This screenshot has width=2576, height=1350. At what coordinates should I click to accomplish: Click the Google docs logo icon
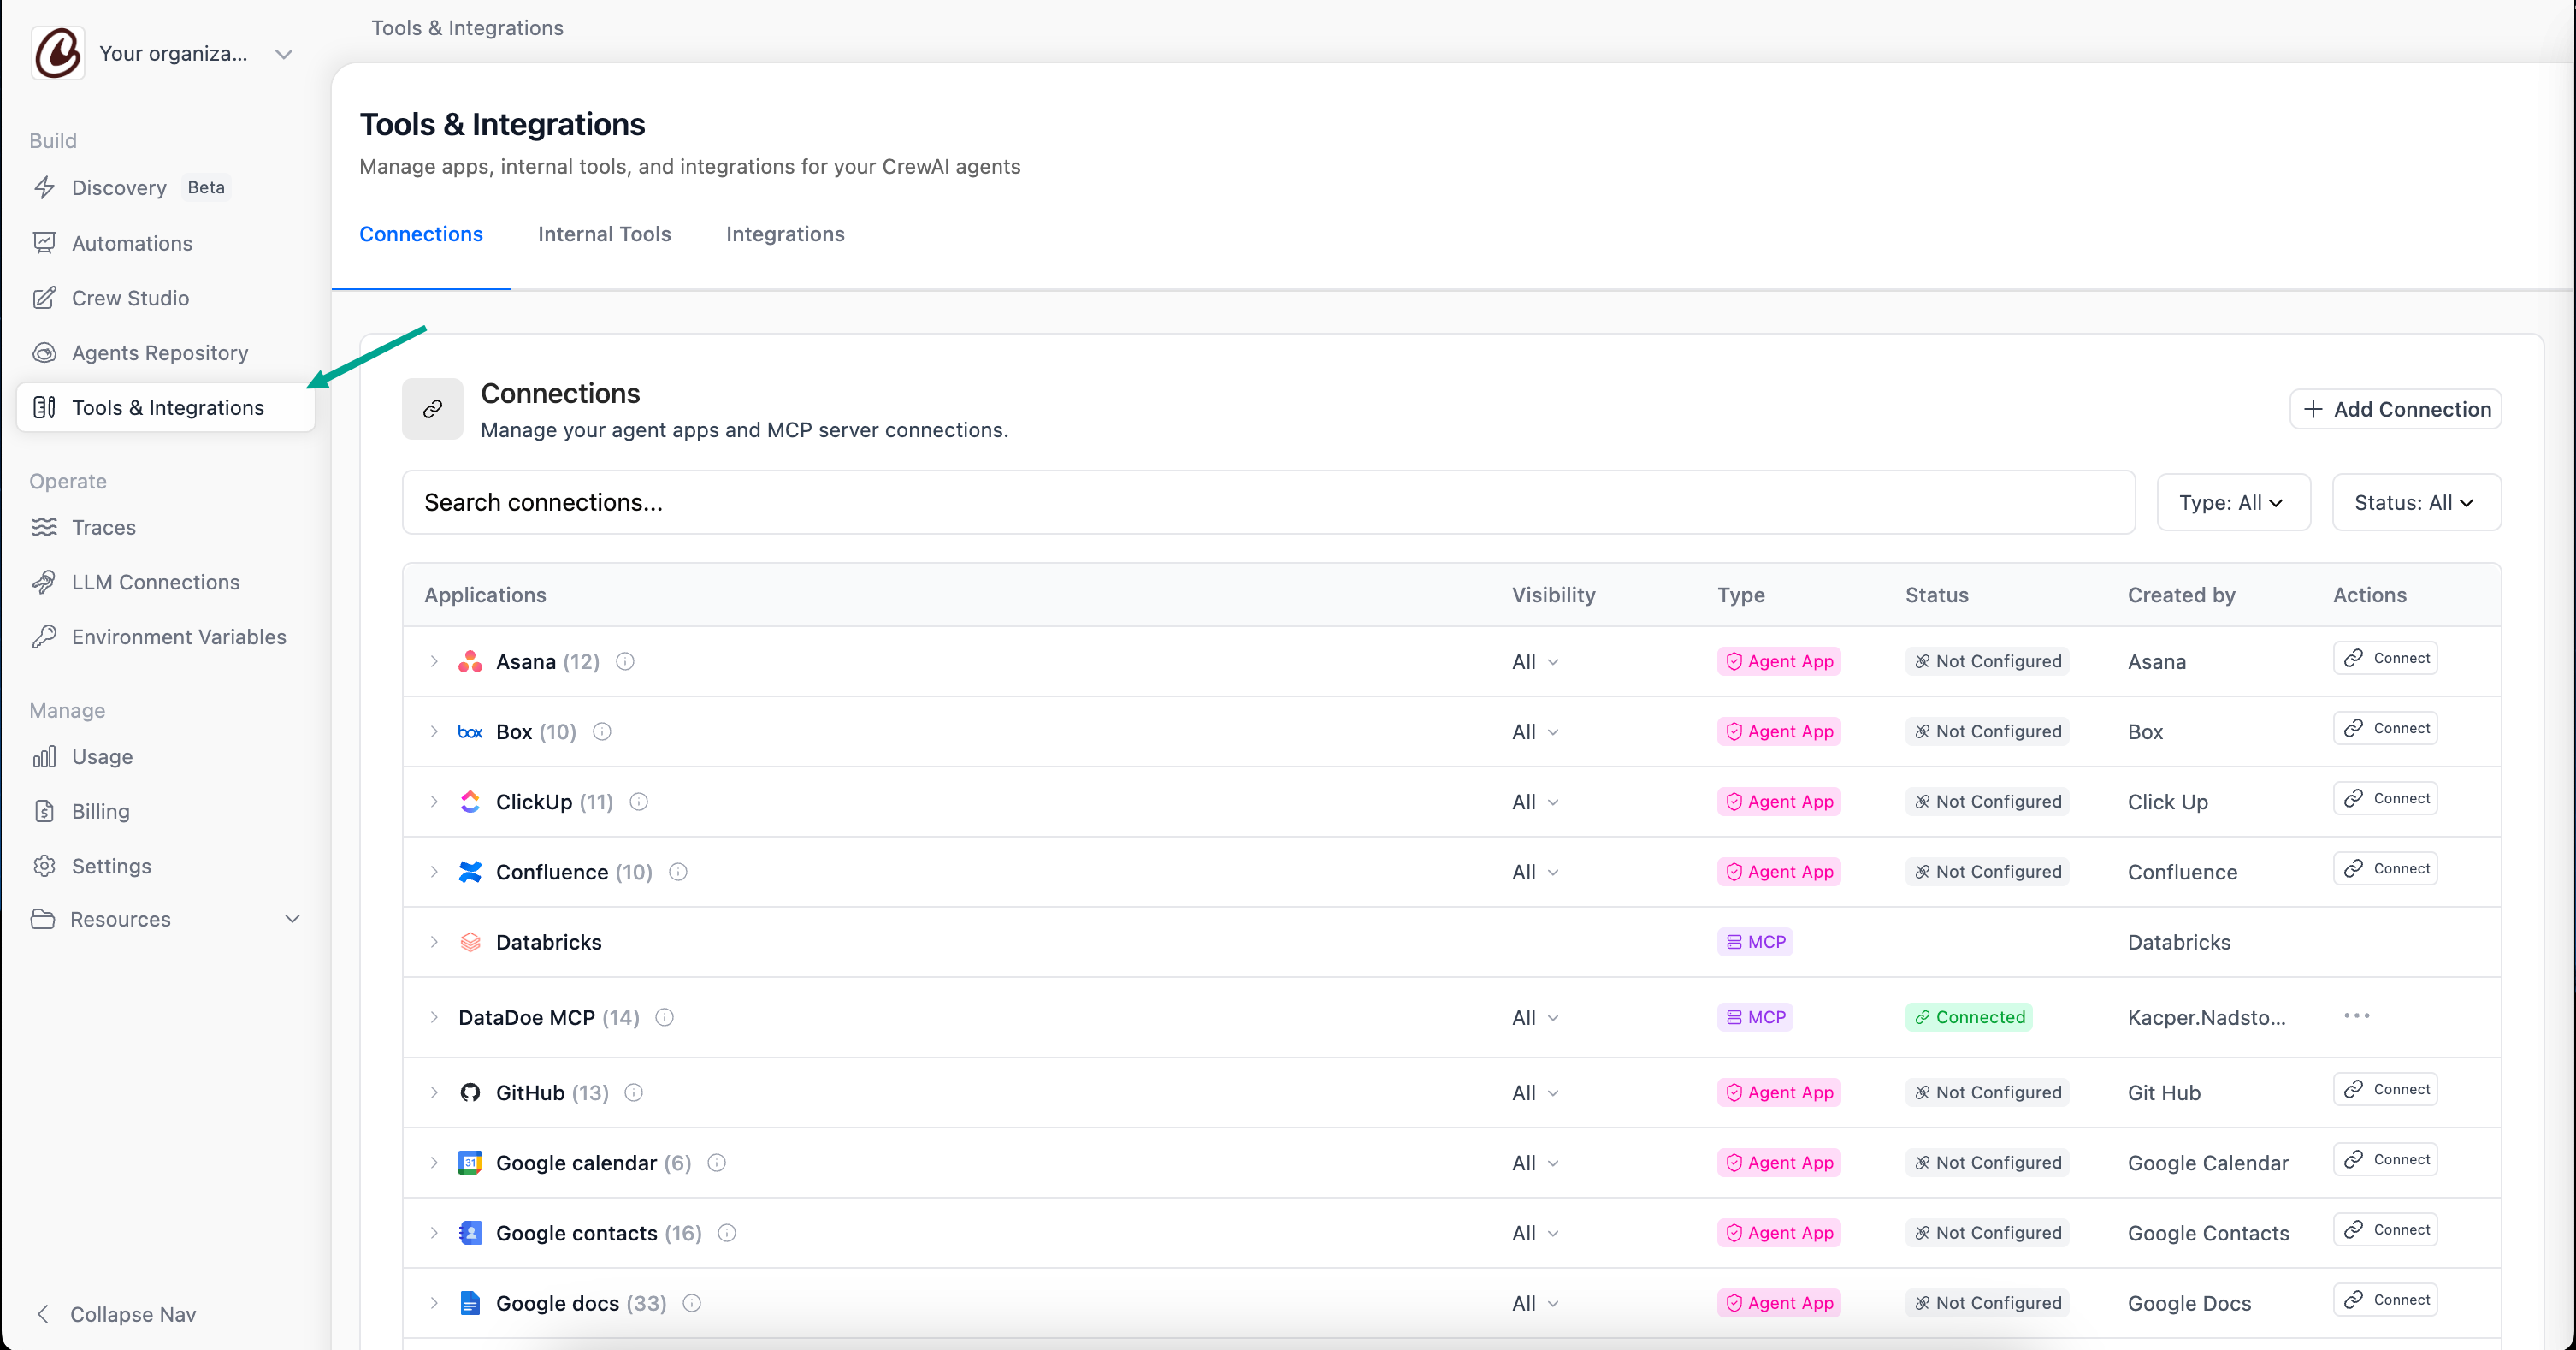470,1303
